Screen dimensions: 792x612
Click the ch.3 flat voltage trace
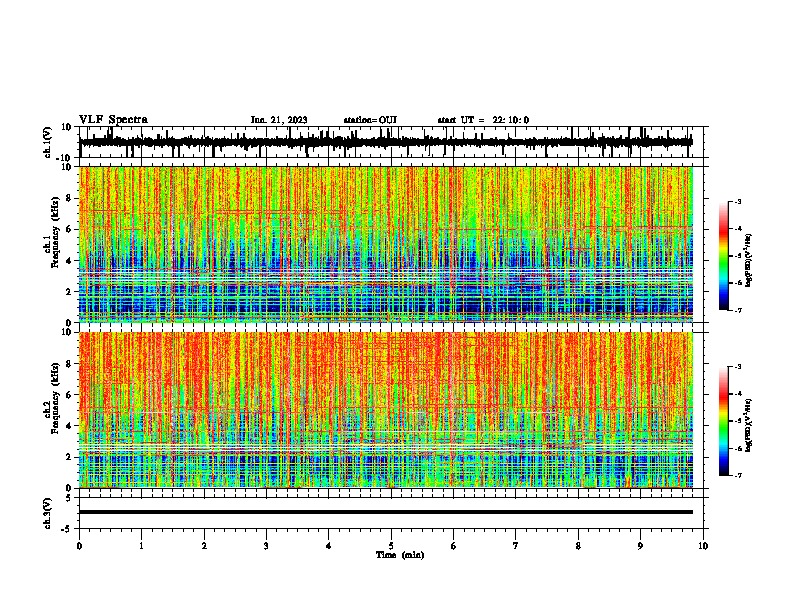pyautogui.click(x=386, y=512)
